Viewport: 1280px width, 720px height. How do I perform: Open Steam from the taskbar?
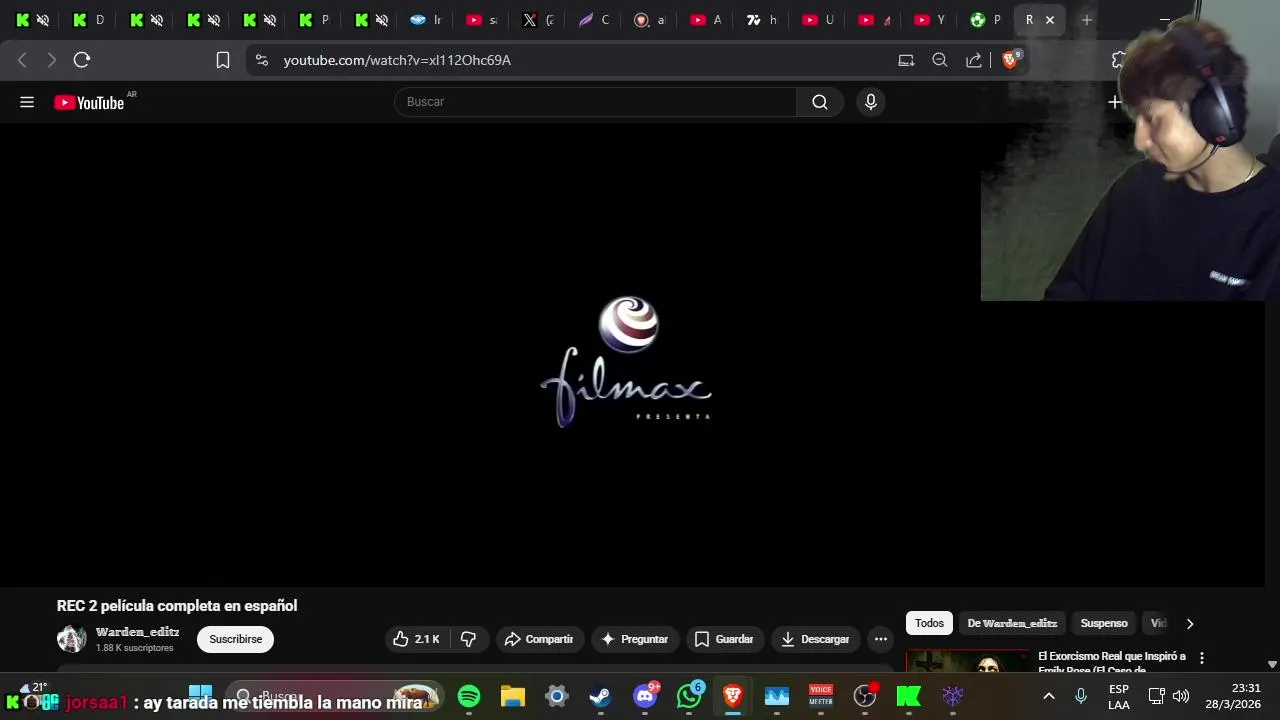pos(600,696)
